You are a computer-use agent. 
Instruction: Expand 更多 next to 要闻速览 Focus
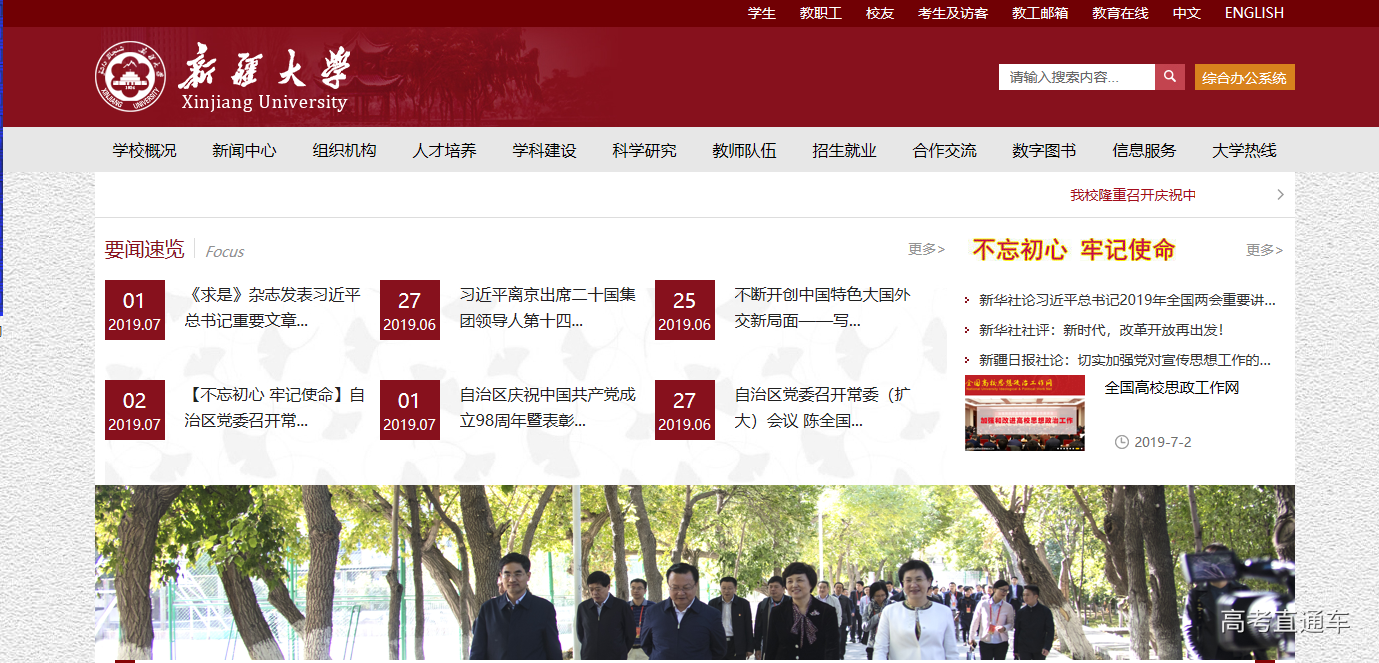point(925,249)
